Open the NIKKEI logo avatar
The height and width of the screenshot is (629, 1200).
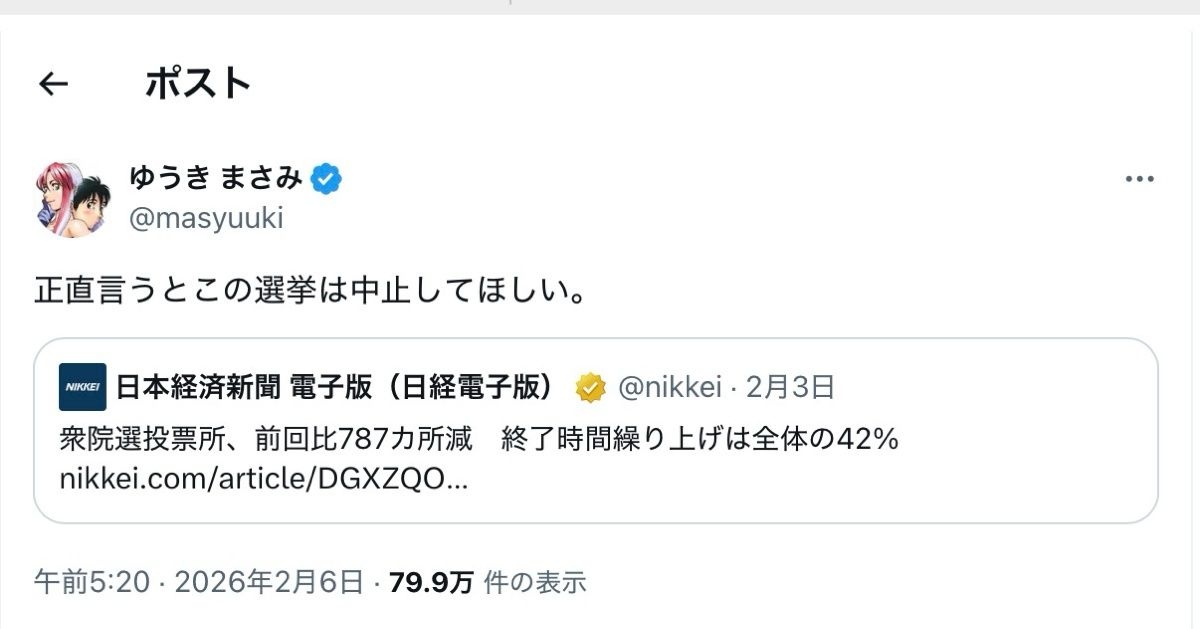tap(83, 387)
